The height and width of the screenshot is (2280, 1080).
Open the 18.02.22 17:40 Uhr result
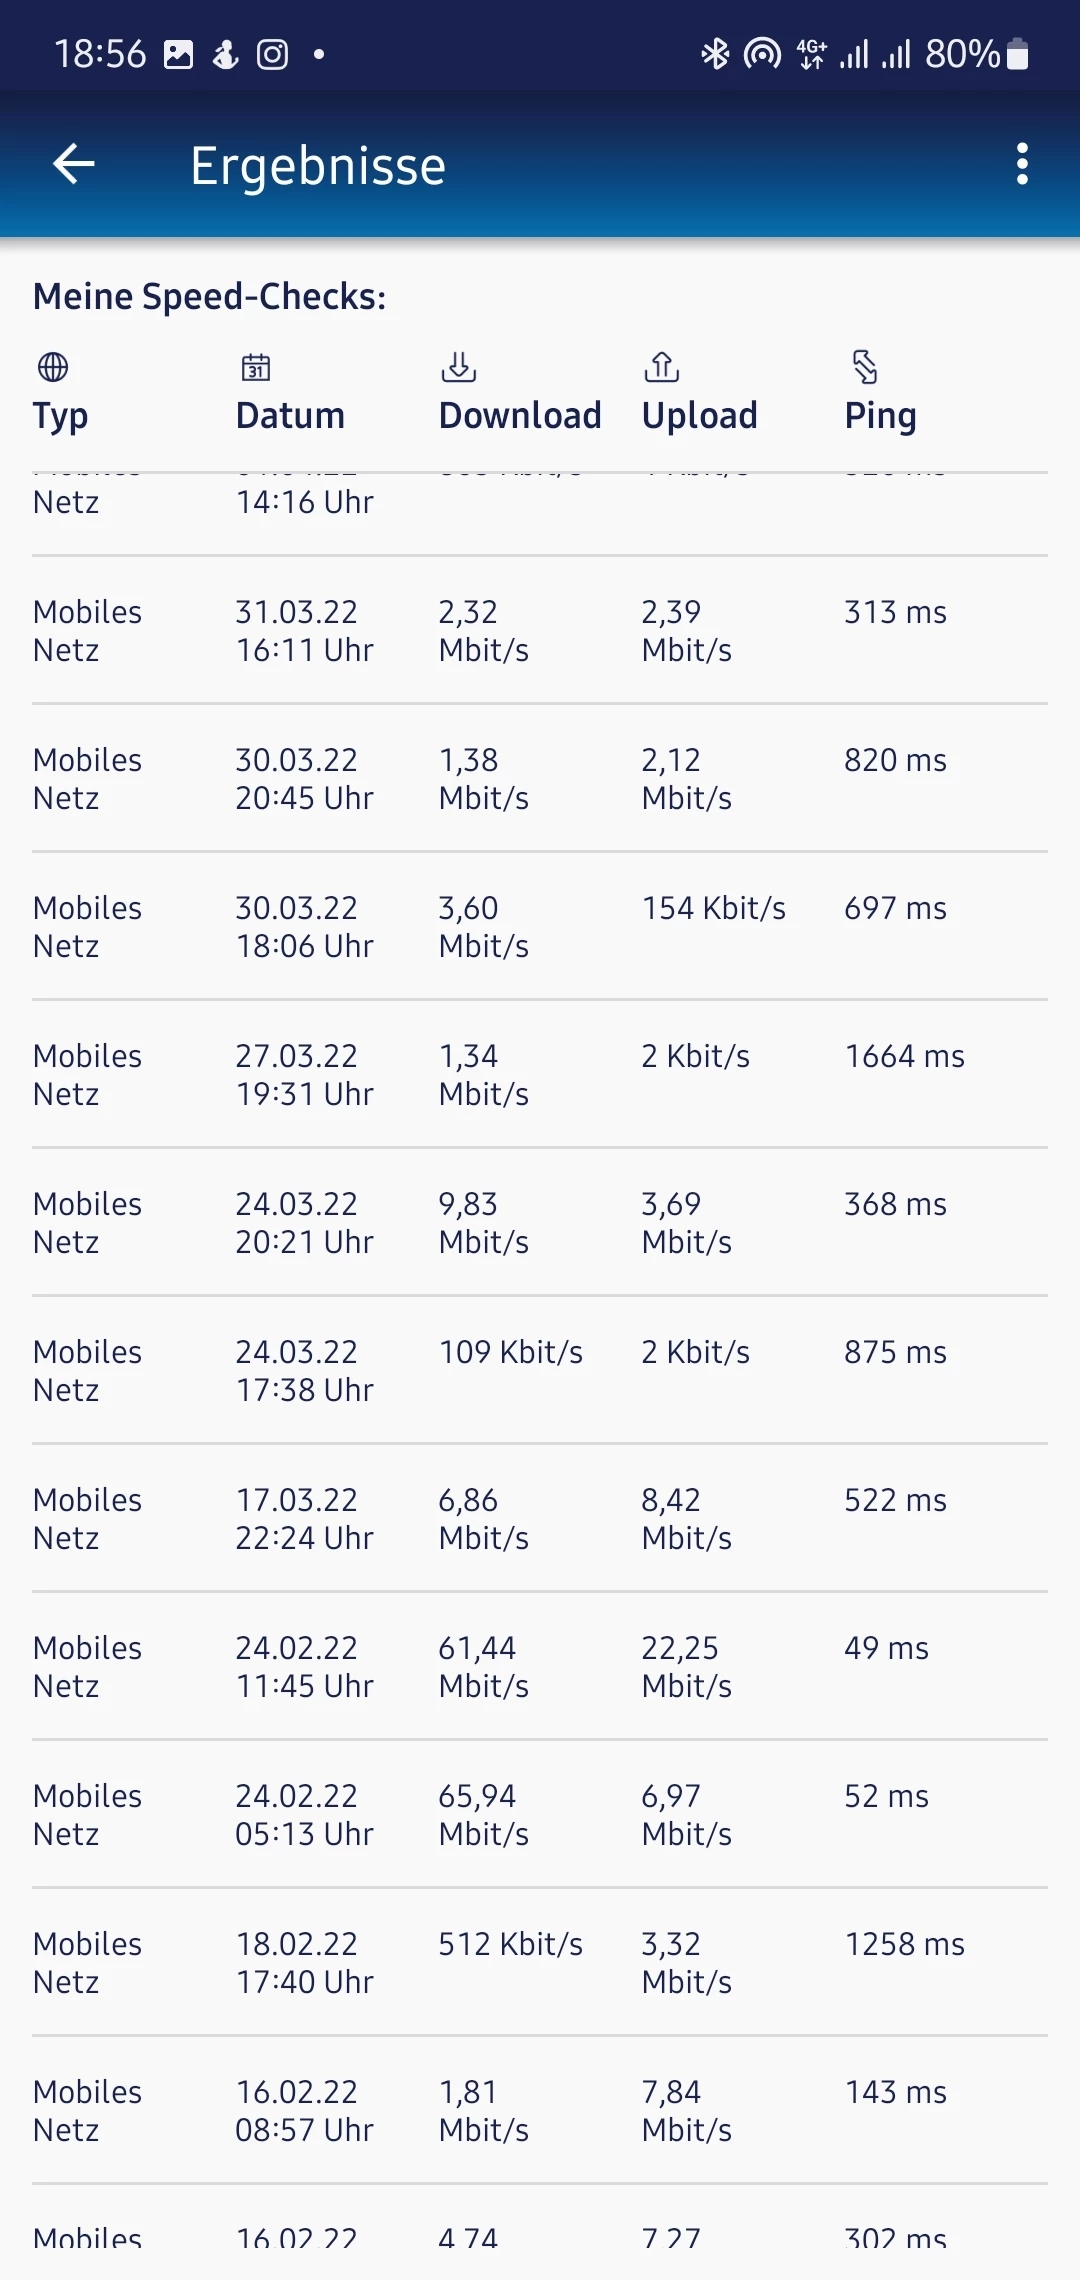(x=540, y=1963)
